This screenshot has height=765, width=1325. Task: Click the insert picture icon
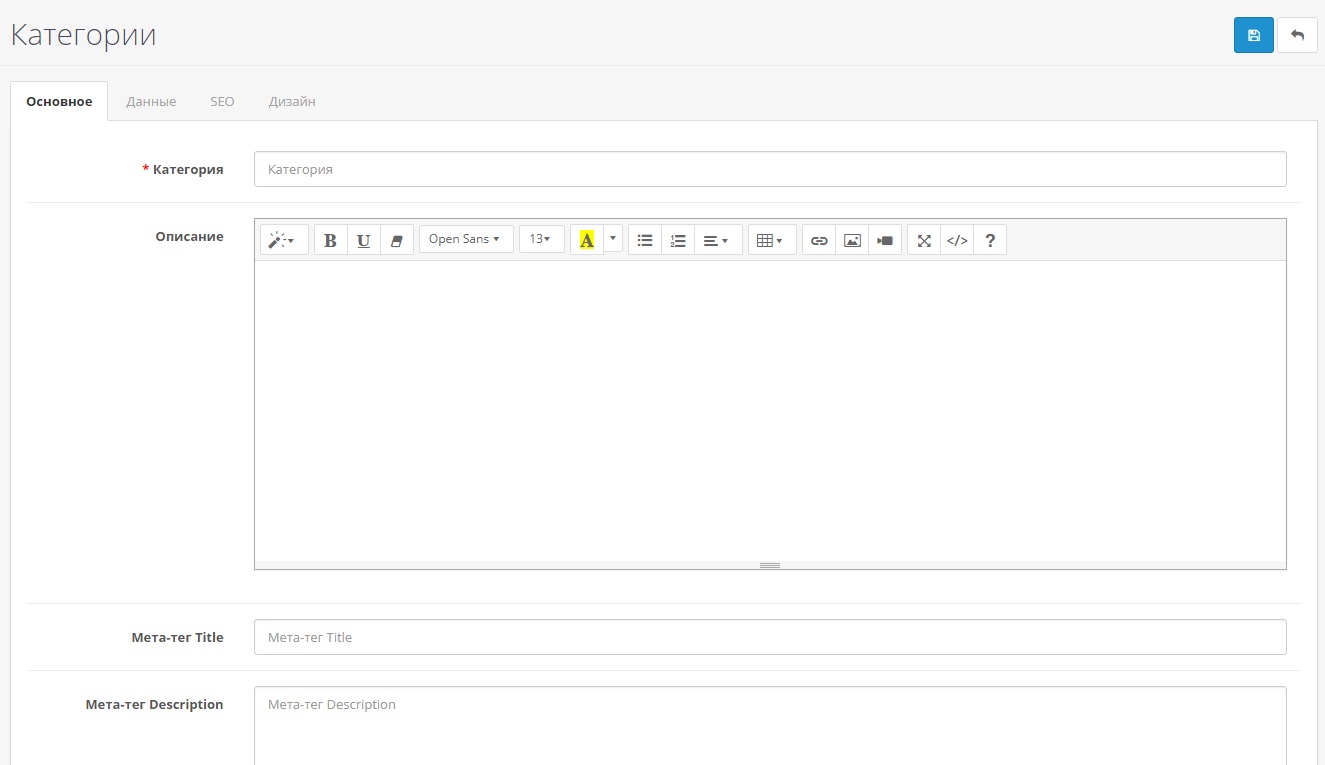point(852,240)
